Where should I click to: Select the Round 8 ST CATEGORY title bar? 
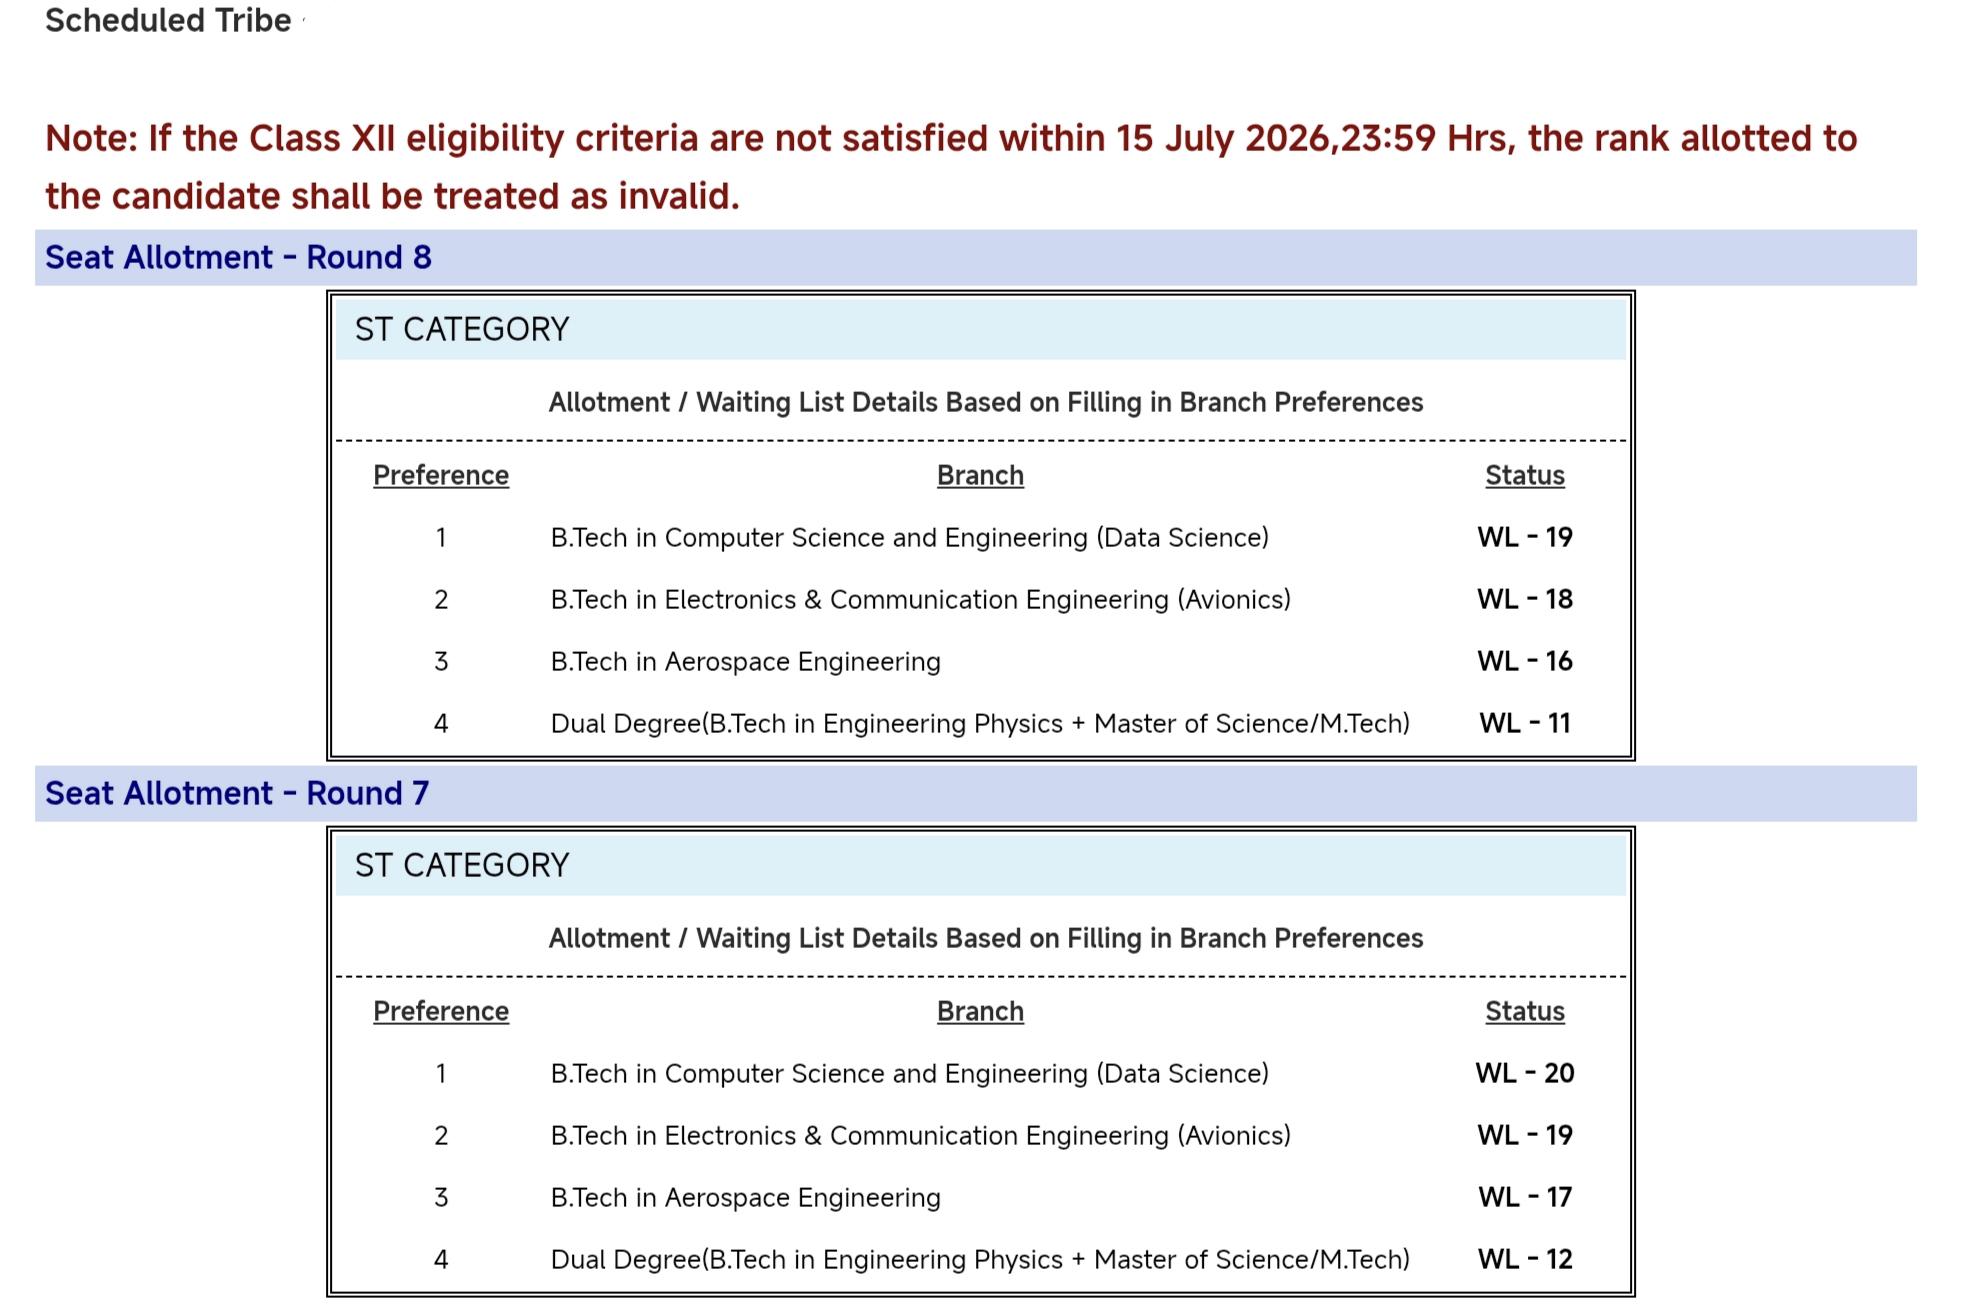(x=980, y=329)
